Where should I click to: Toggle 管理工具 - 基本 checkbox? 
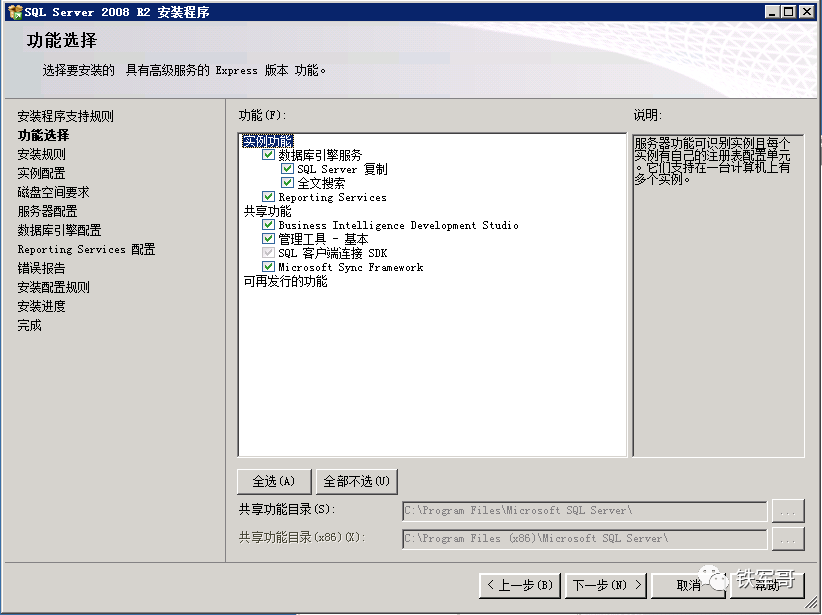tap(268, 240)
